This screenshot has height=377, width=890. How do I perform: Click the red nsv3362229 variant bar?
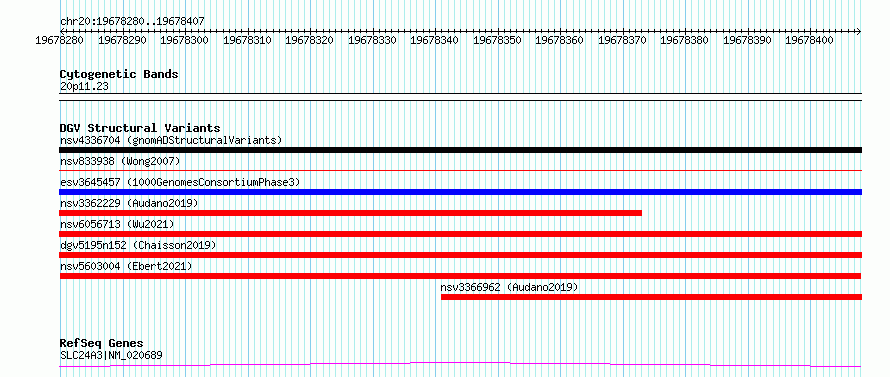351,213
